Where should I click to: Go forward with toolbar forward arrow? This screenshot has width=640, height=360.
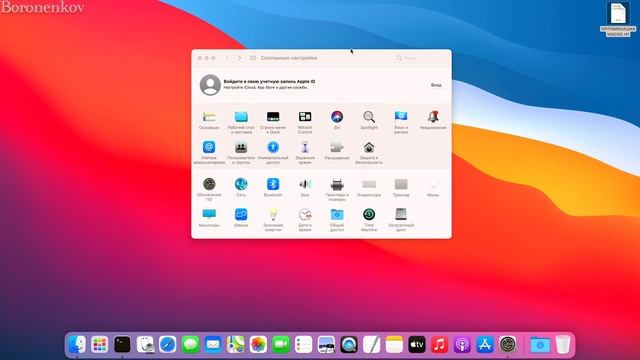click(240, 58)
